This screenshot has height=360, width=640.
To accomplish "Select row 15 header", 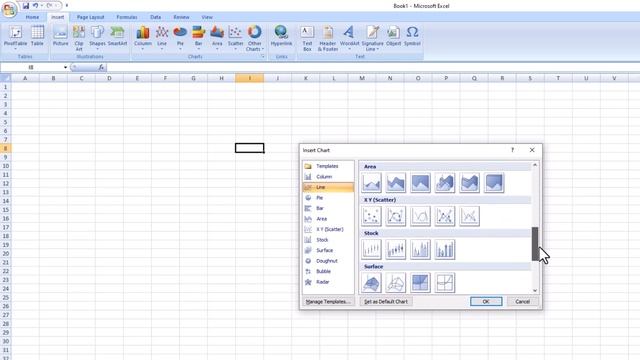I will point(5,210).
